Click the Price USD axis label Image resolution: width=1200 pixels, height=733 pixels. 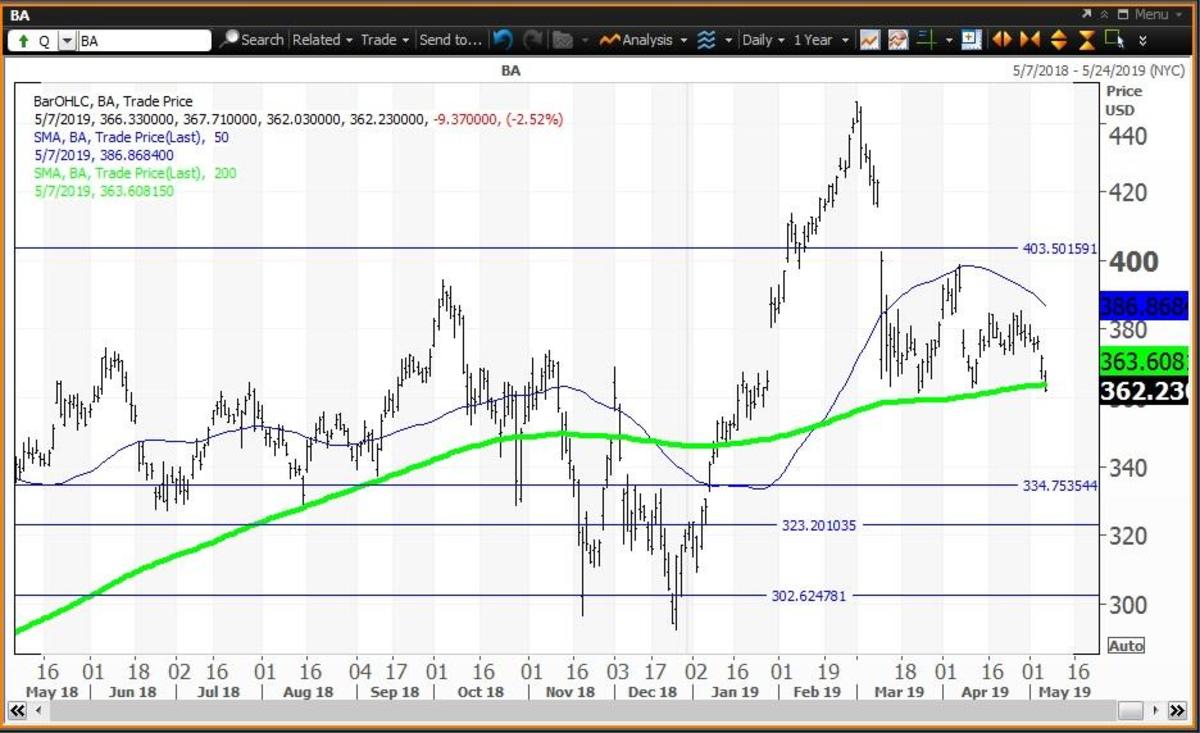pyautogui.click(x=1124, y=100)
